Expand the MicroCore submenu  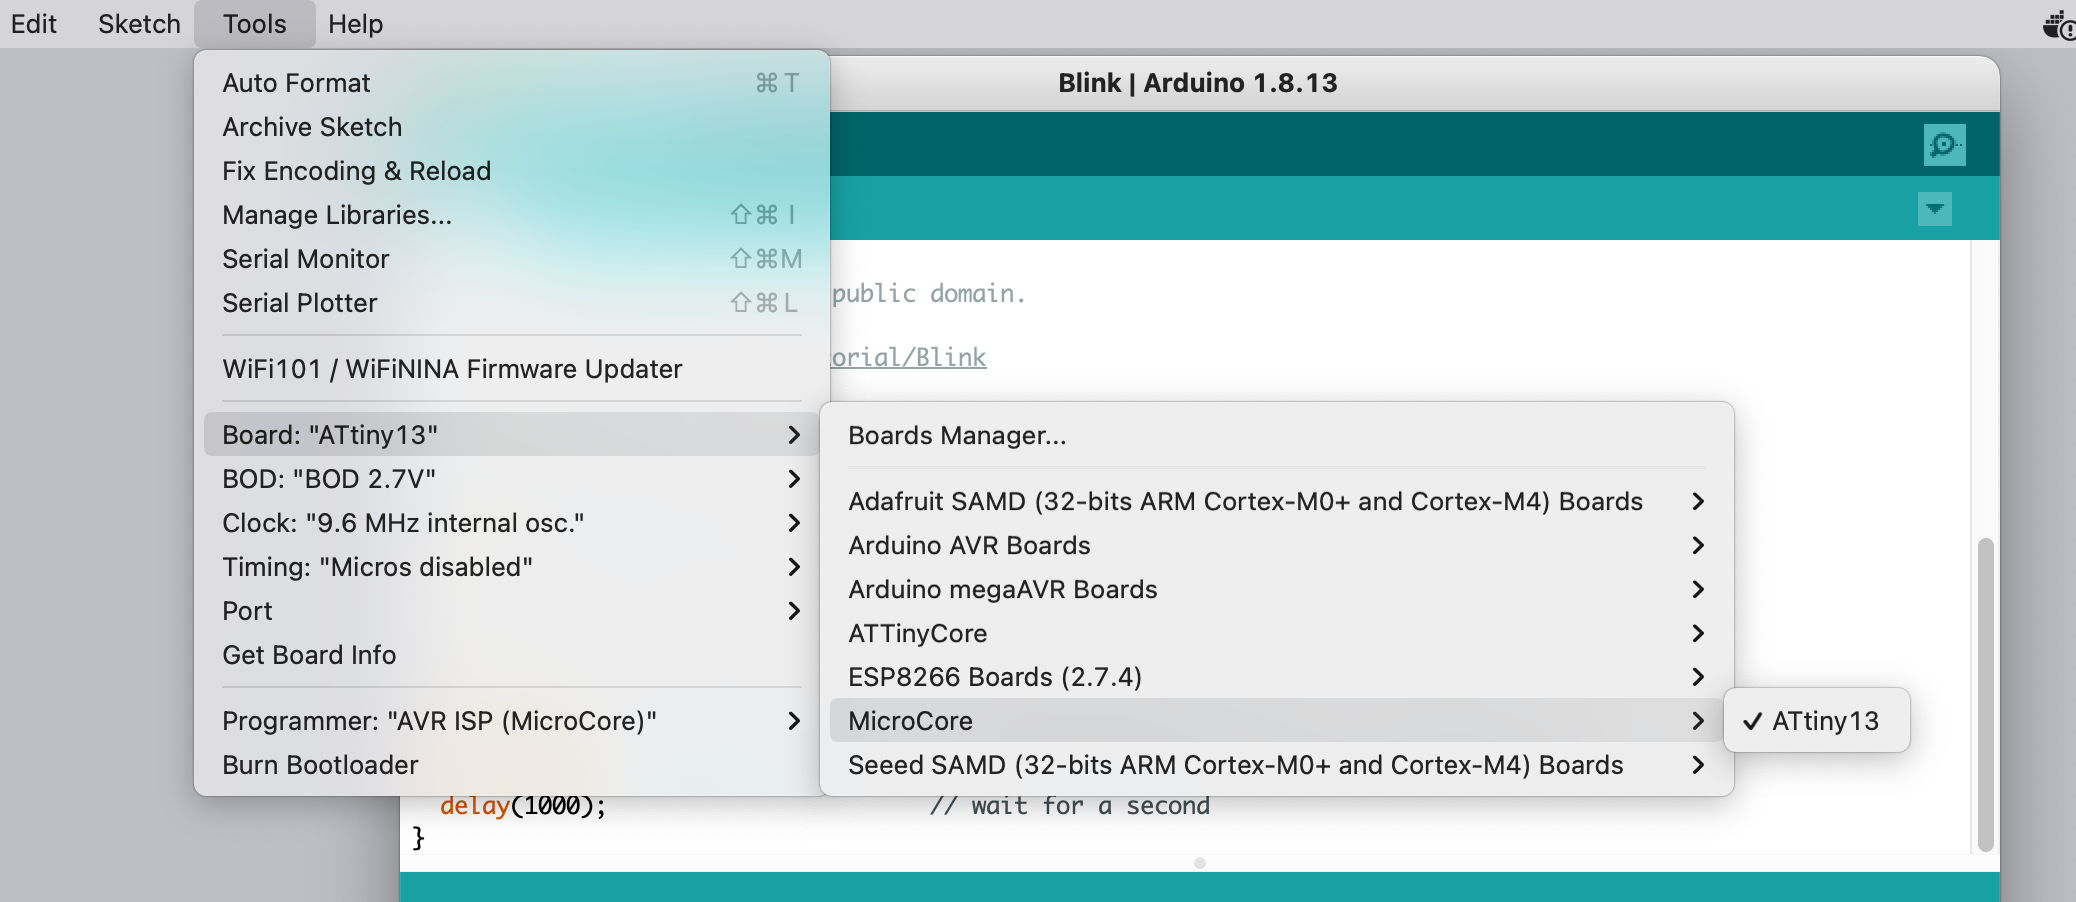coord(1277,721)
